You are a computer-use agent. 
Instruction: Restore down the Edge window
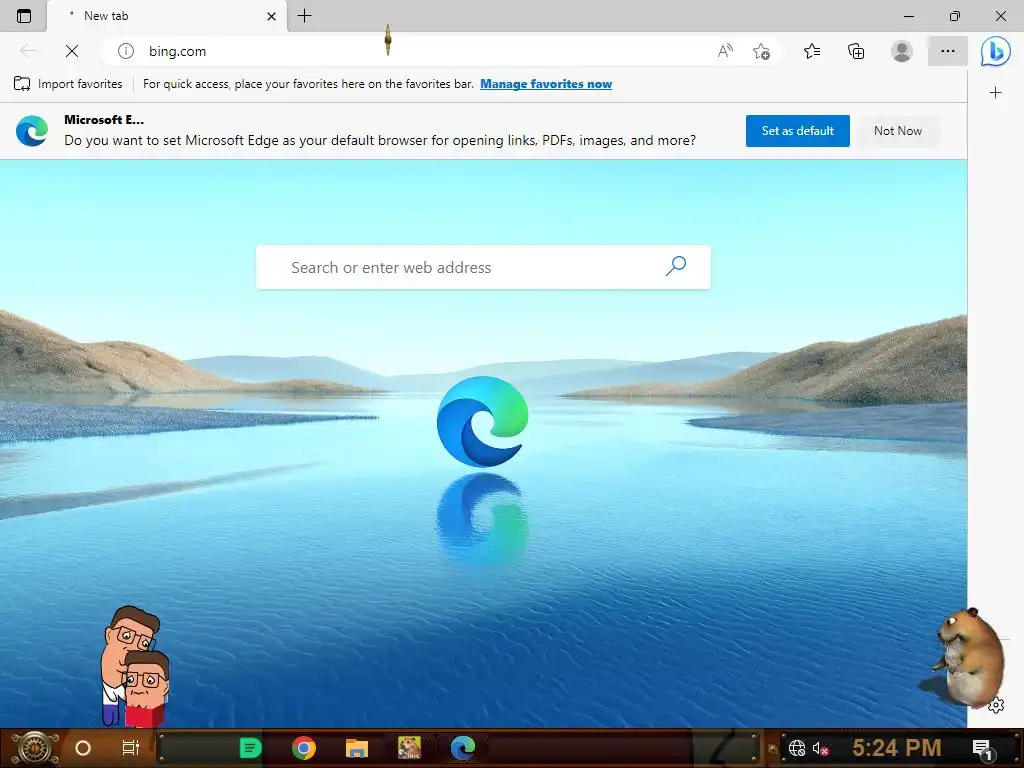point(955,16)
